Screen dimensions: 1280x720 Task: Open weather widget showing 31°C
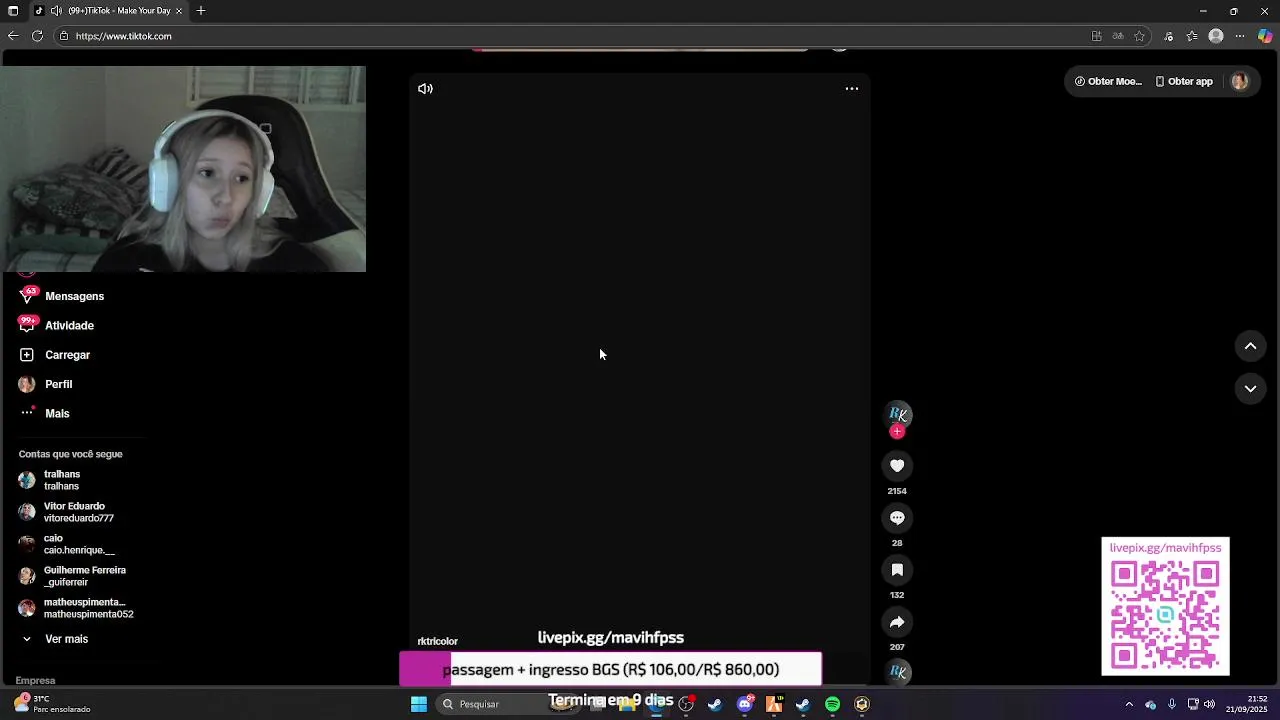pos(52,704)
